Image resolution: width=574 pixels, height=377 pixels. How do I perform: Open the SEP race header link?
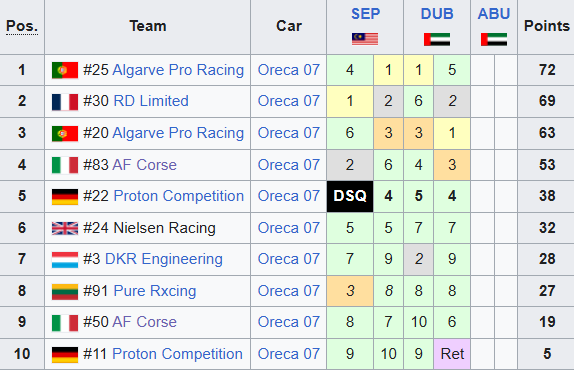pyautogui.click(x=365, y=14)
